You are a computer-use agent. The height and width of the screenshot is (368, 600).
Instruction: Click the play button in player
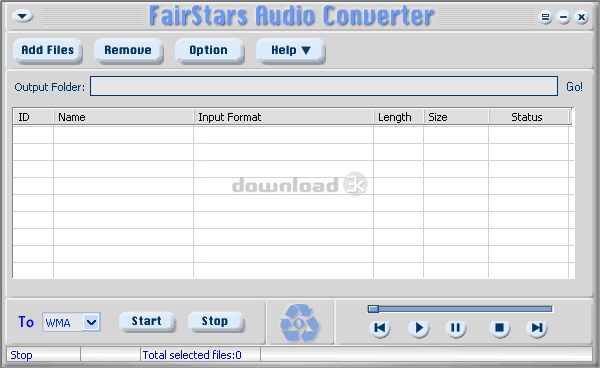418,328
